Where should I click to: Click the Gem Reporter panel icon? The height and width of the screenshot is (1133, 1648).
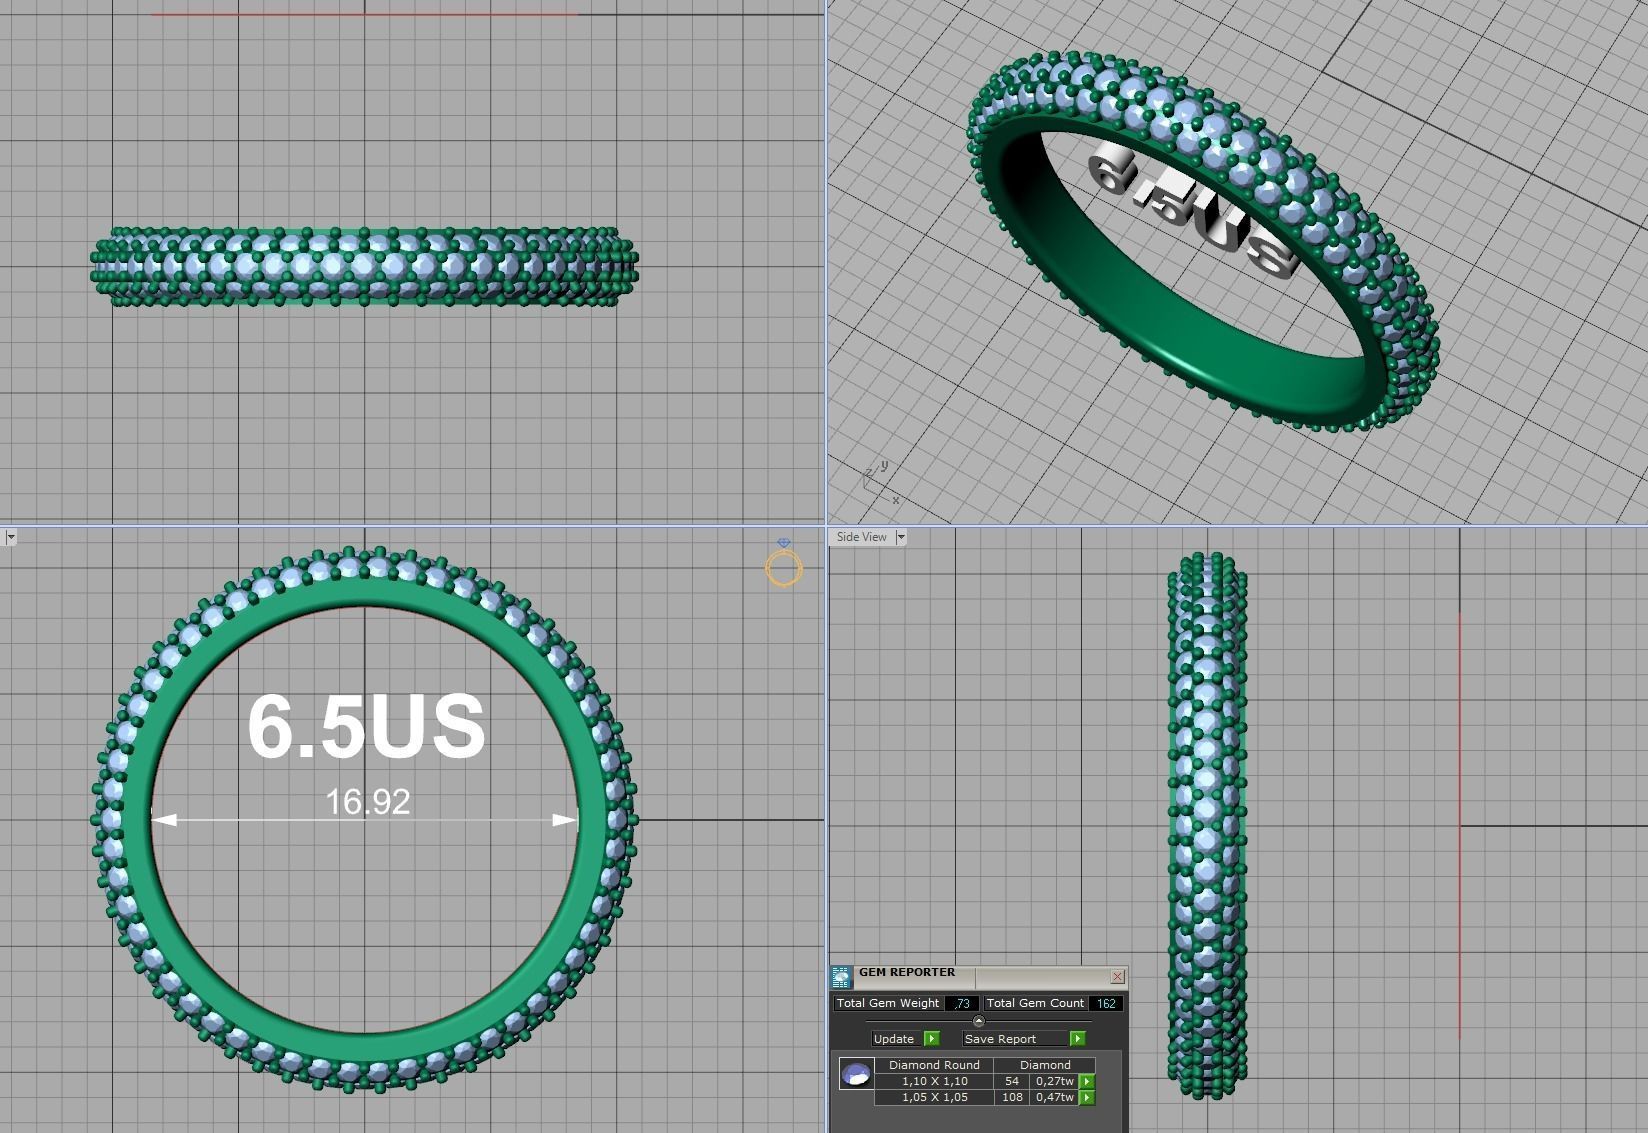[x=841, y=977]
